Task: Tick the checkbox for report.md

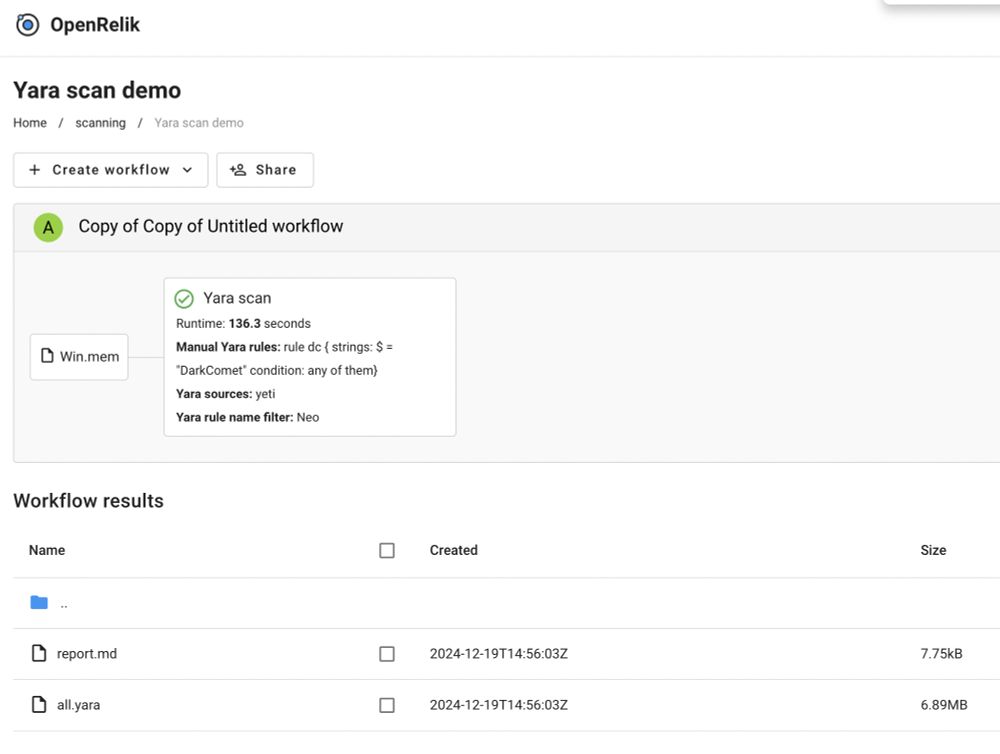Action: point(387,654)
